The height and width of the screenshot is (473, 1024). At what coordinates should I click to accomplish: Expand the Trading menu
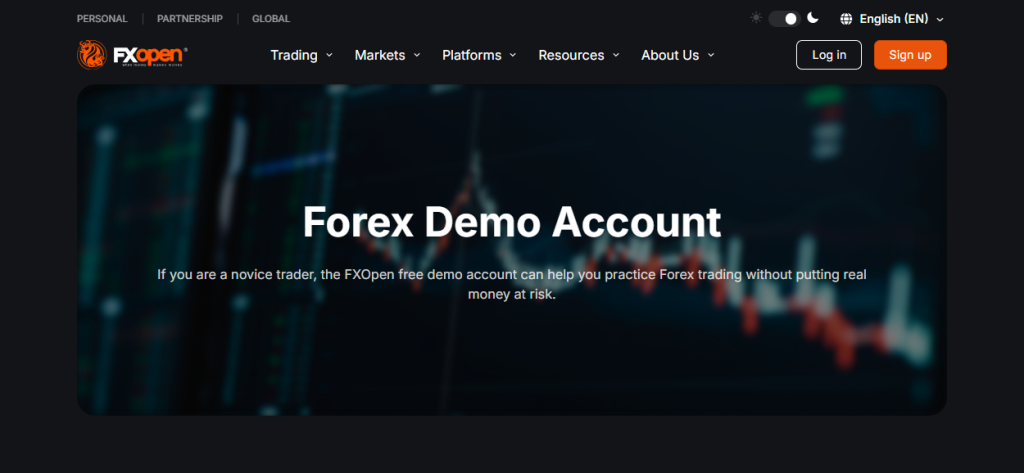(302, 56)
